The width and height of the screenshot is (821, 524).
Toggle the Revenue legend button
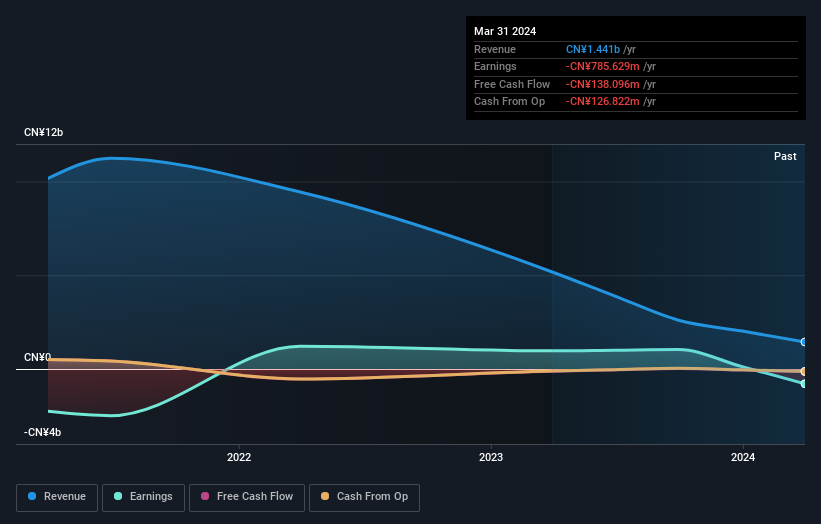pos(57,497)
